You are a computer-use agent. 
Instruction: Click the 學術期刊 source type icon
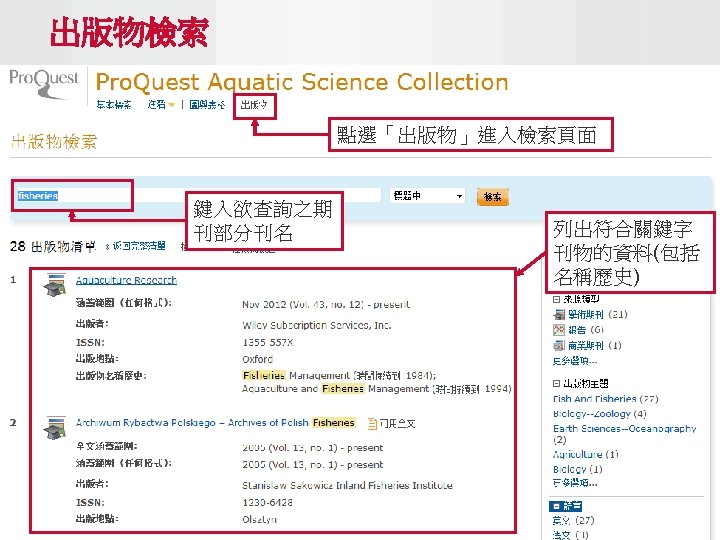point(559,315)
